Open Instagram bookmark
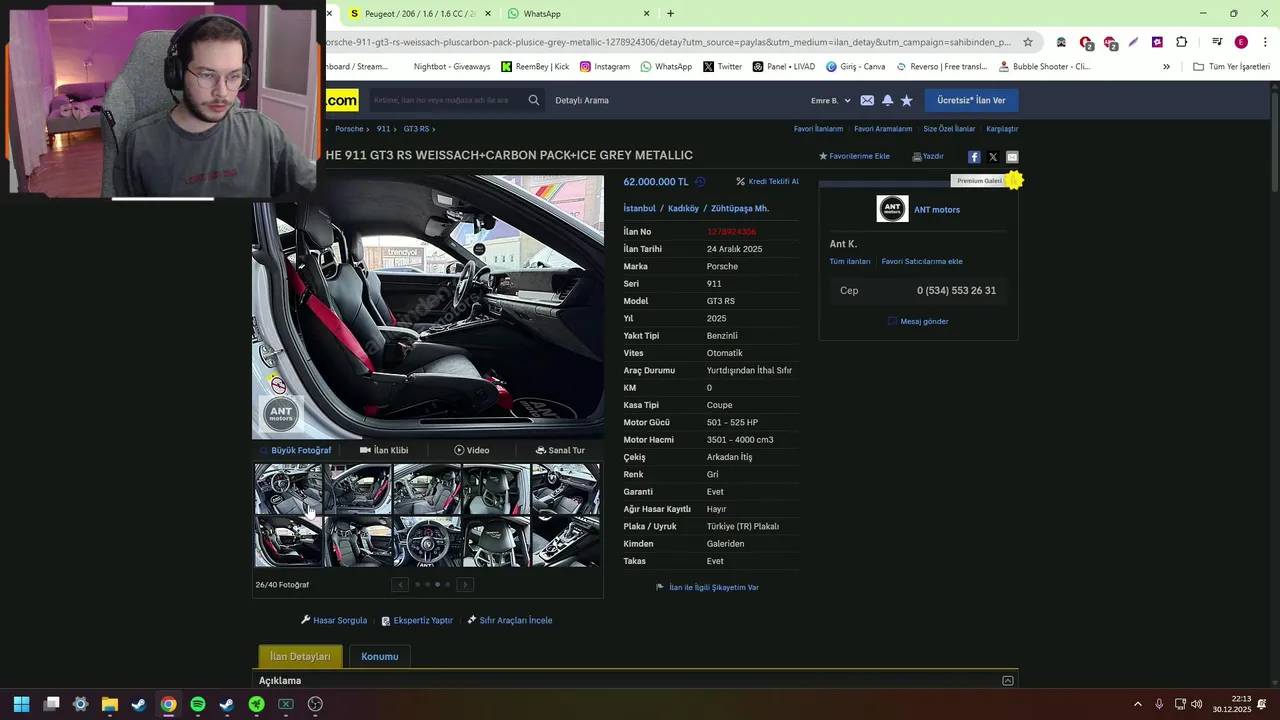1280x720 pixels. tap(604, 67)
